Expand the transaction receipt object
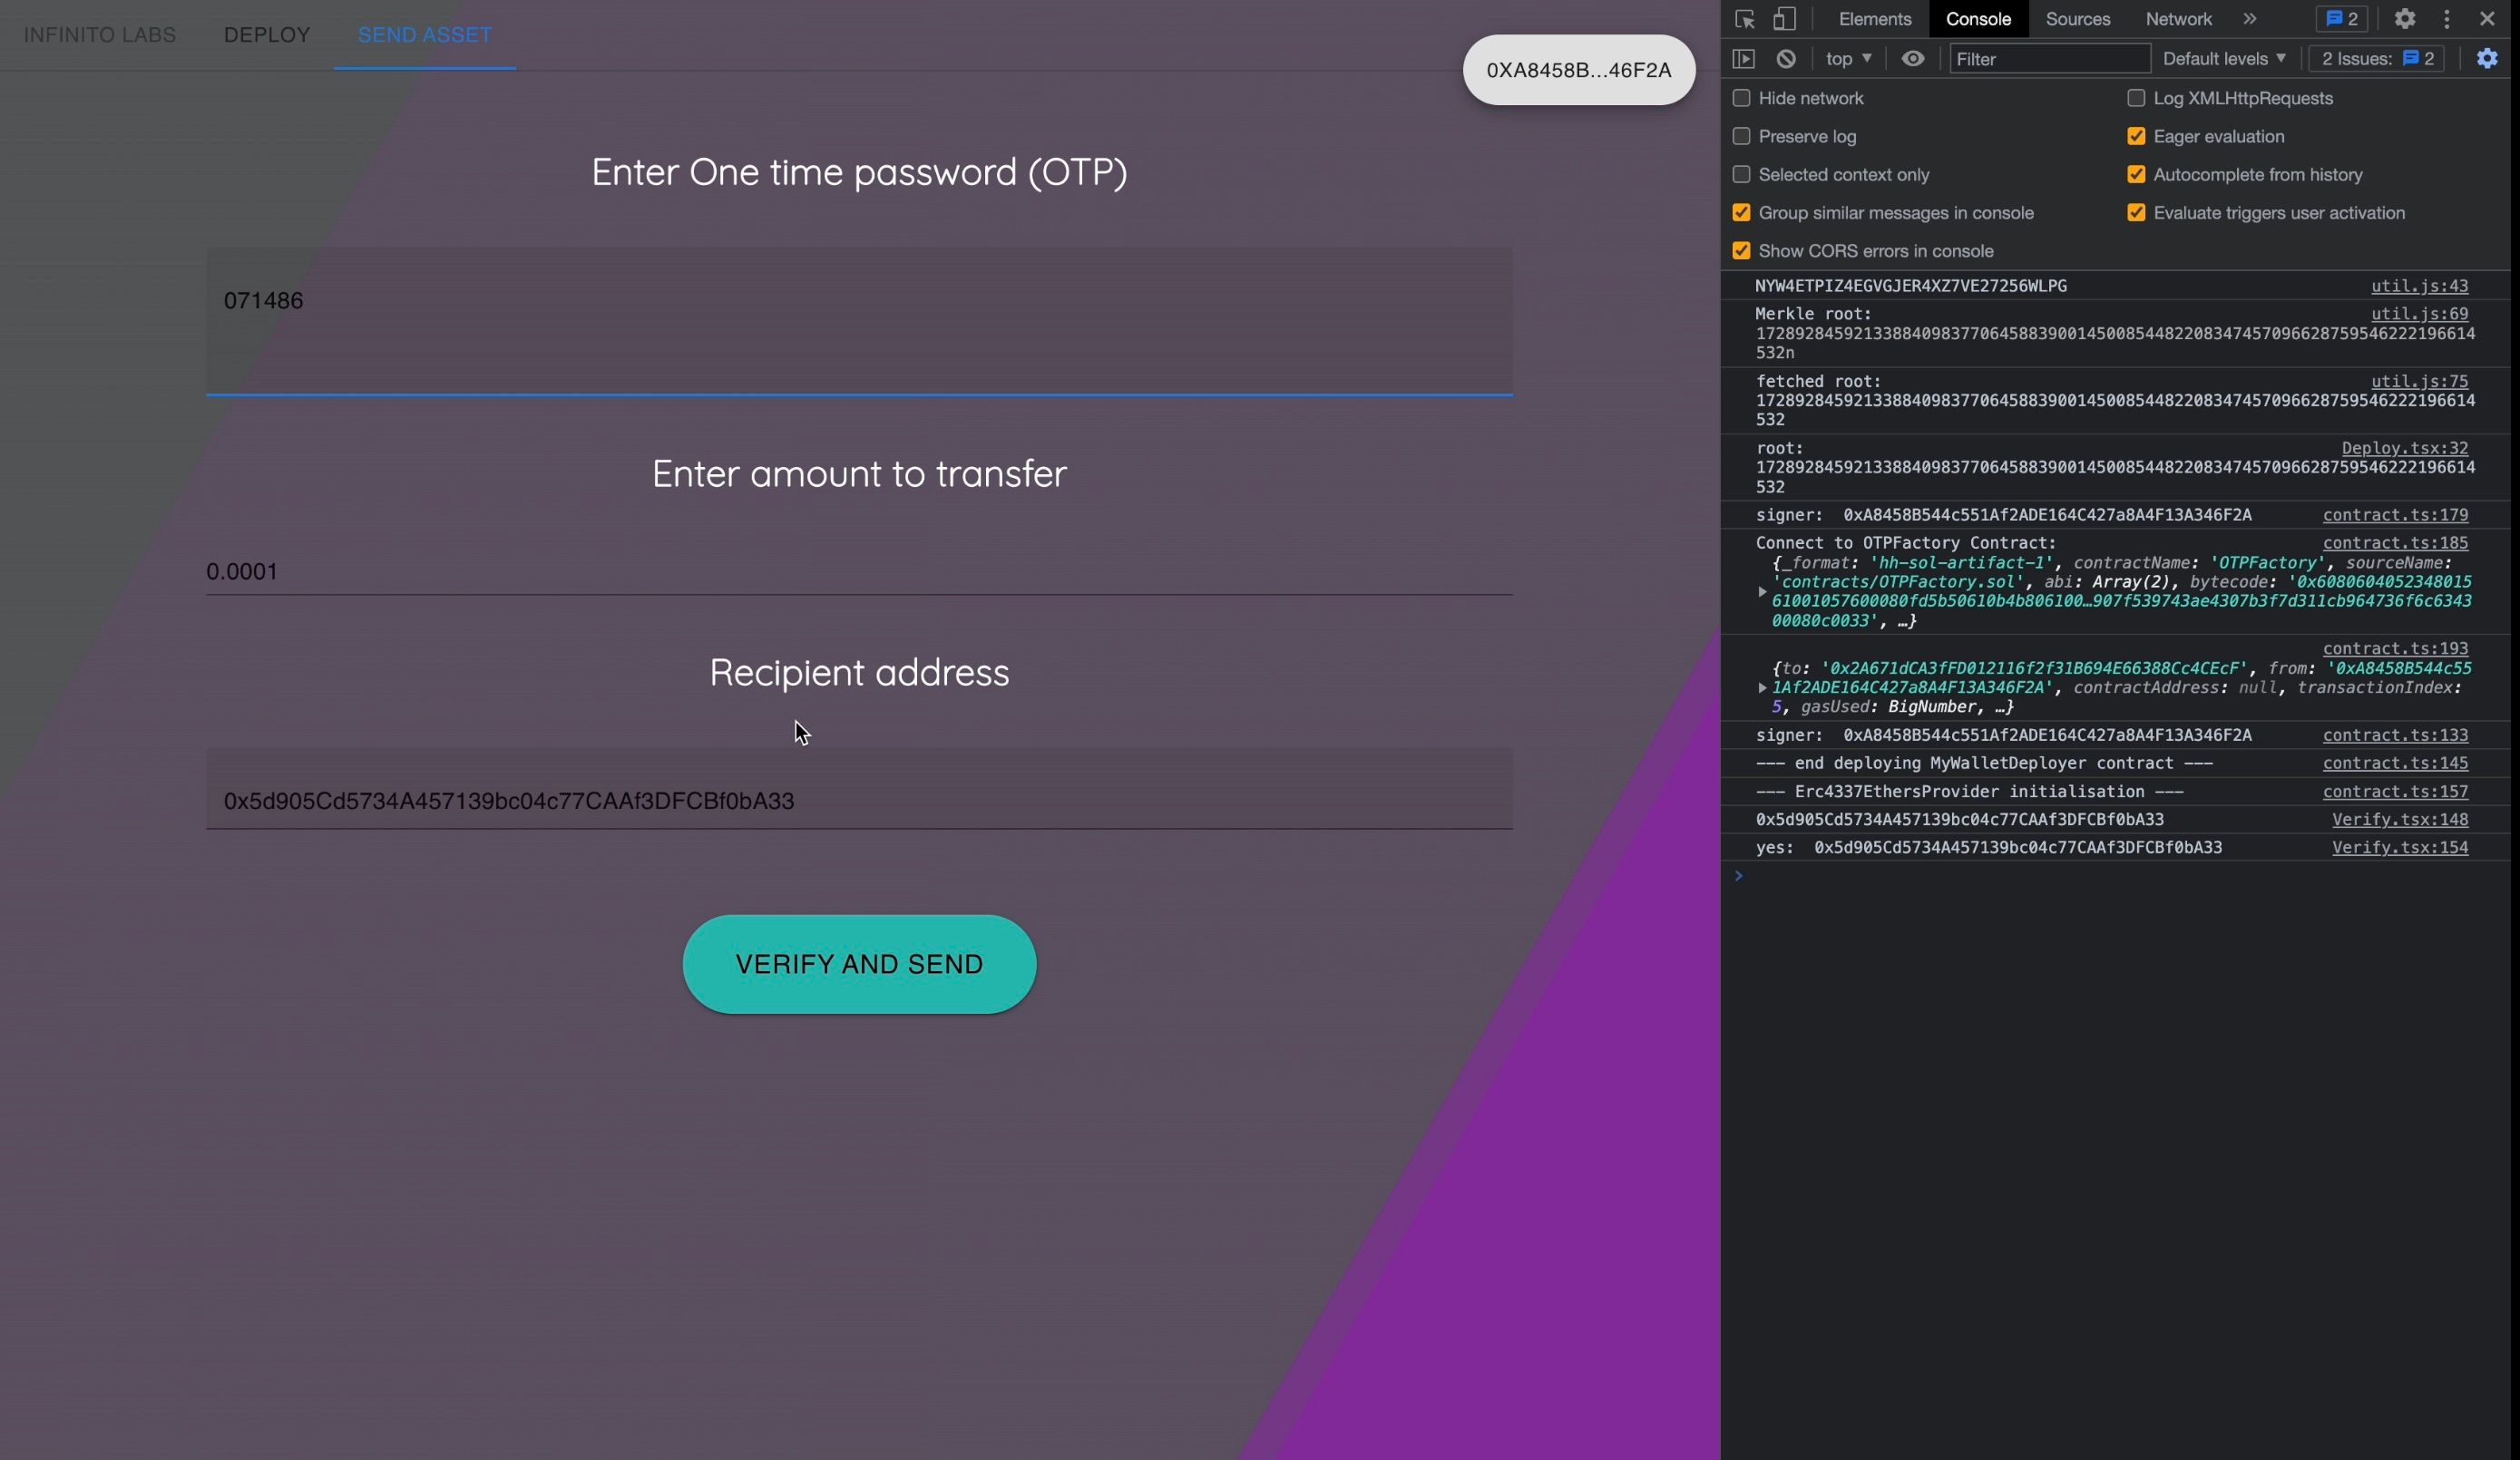 (1762, 688)
